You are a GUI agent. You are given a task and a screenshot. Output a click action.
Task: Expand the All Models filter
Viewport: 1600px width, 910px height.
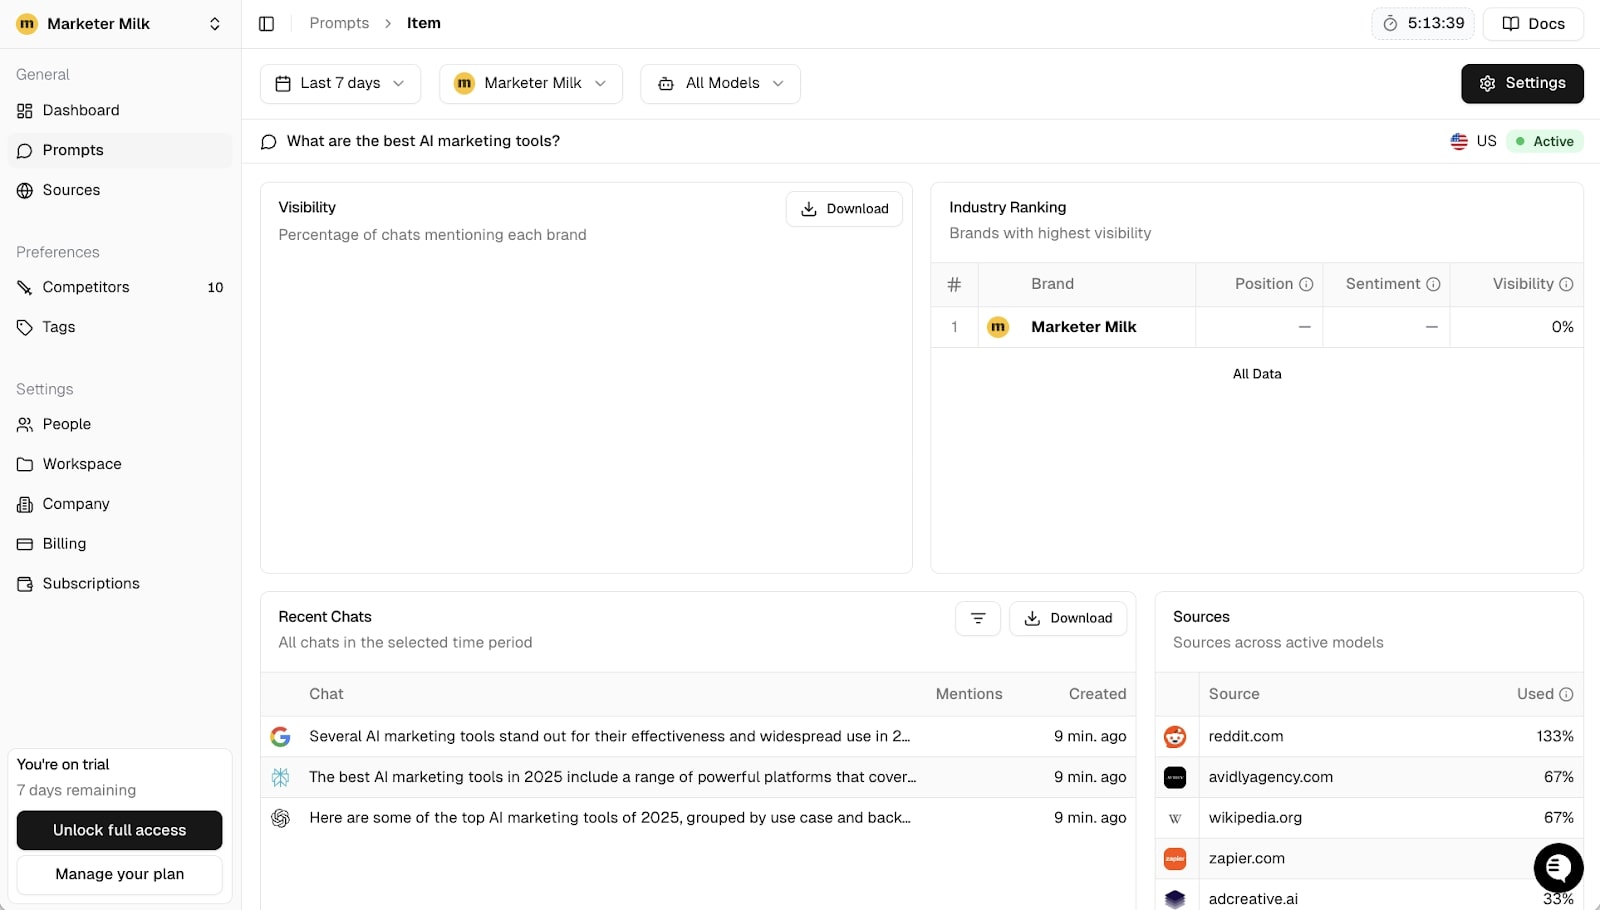click(720, 84)
